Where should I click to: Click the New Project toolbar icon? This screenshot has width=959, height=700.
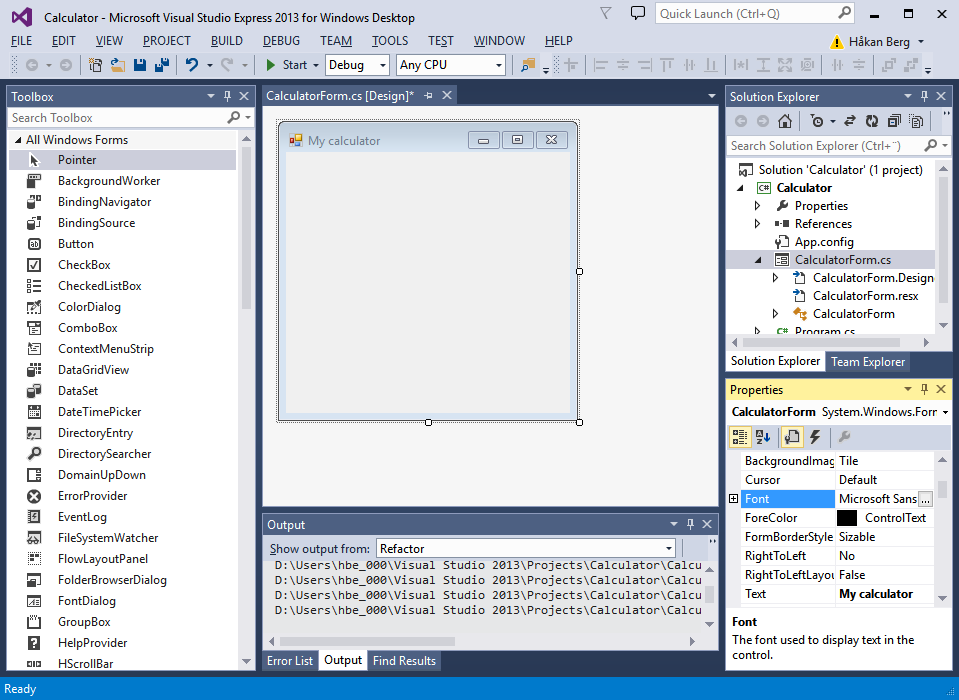click(95, 65)
